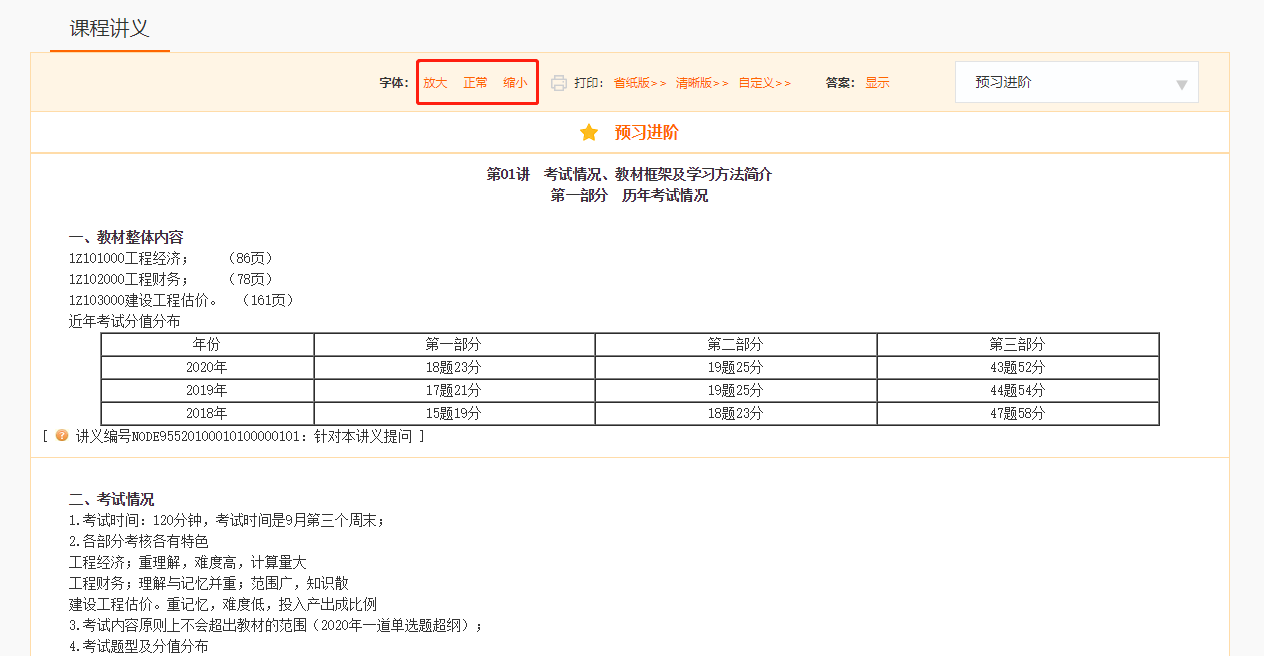This screenshot has height=656, width=1264.
Task: Enlarge the font by clicking 放大
Action: (x=434, y=83)
